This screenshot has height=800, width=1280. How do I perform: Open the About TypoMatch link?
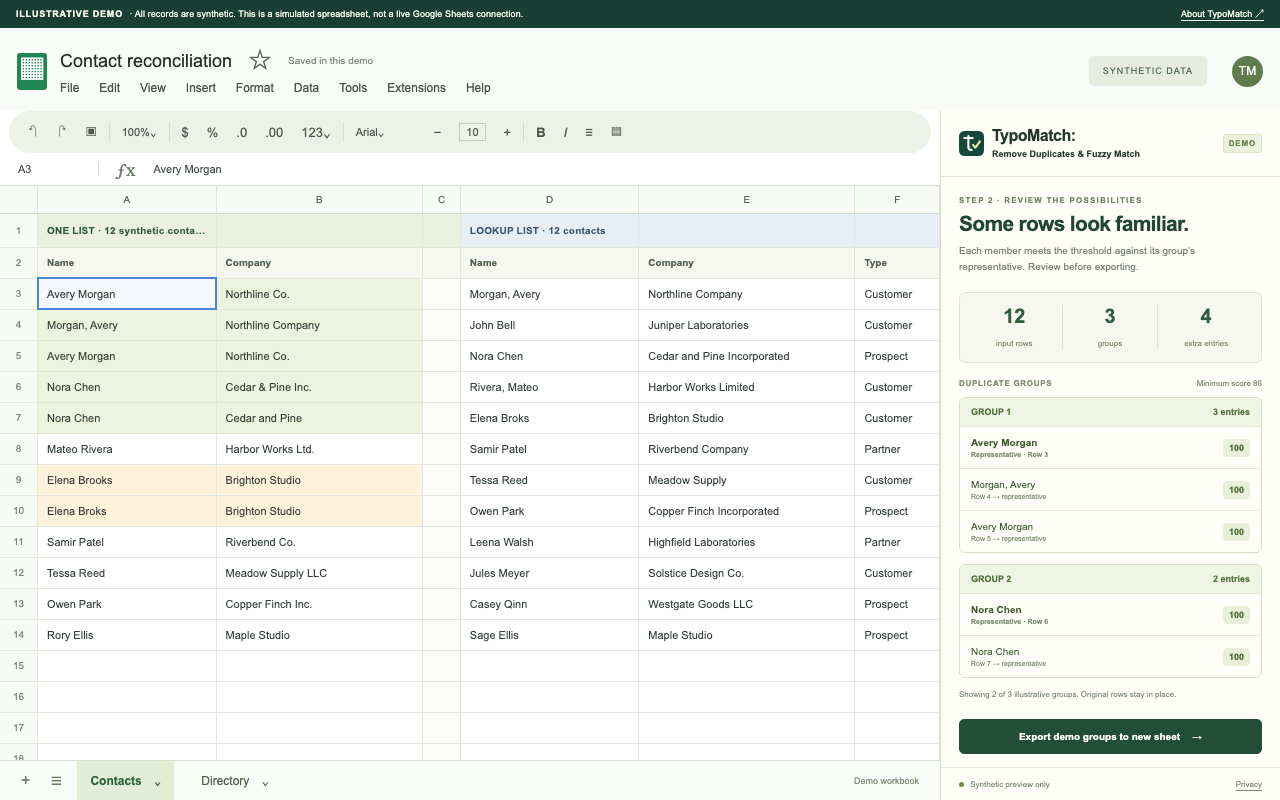point(1222,14)
